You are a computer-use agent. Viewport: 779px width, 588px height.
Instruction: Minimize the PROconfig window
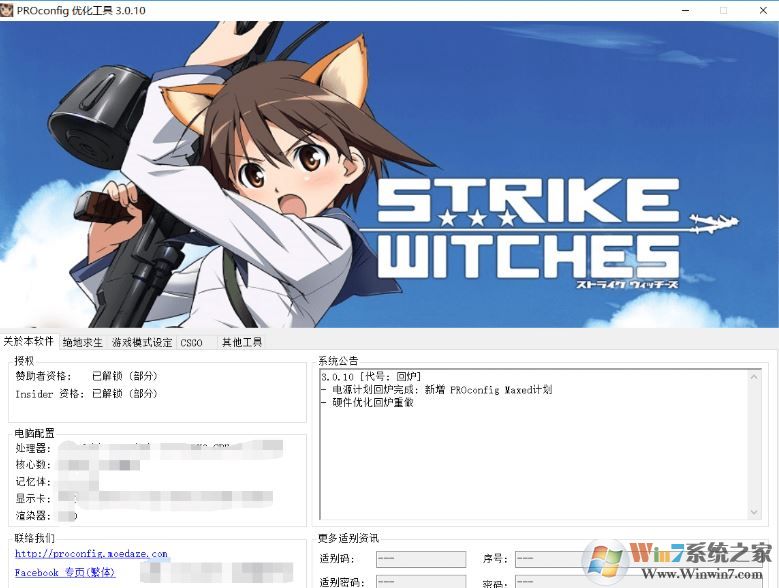[685, 10]
